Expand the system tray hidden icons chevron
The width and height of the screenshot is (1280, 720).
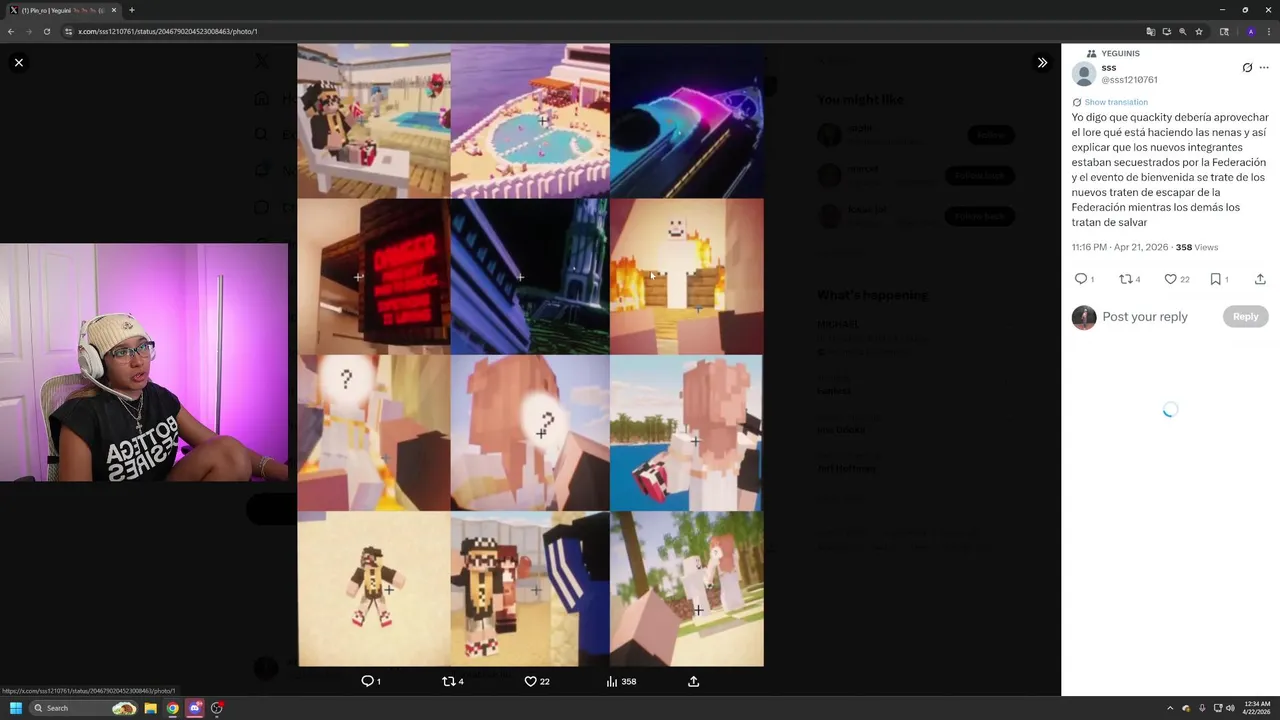pyautogui.click(x=1170, y=708)
